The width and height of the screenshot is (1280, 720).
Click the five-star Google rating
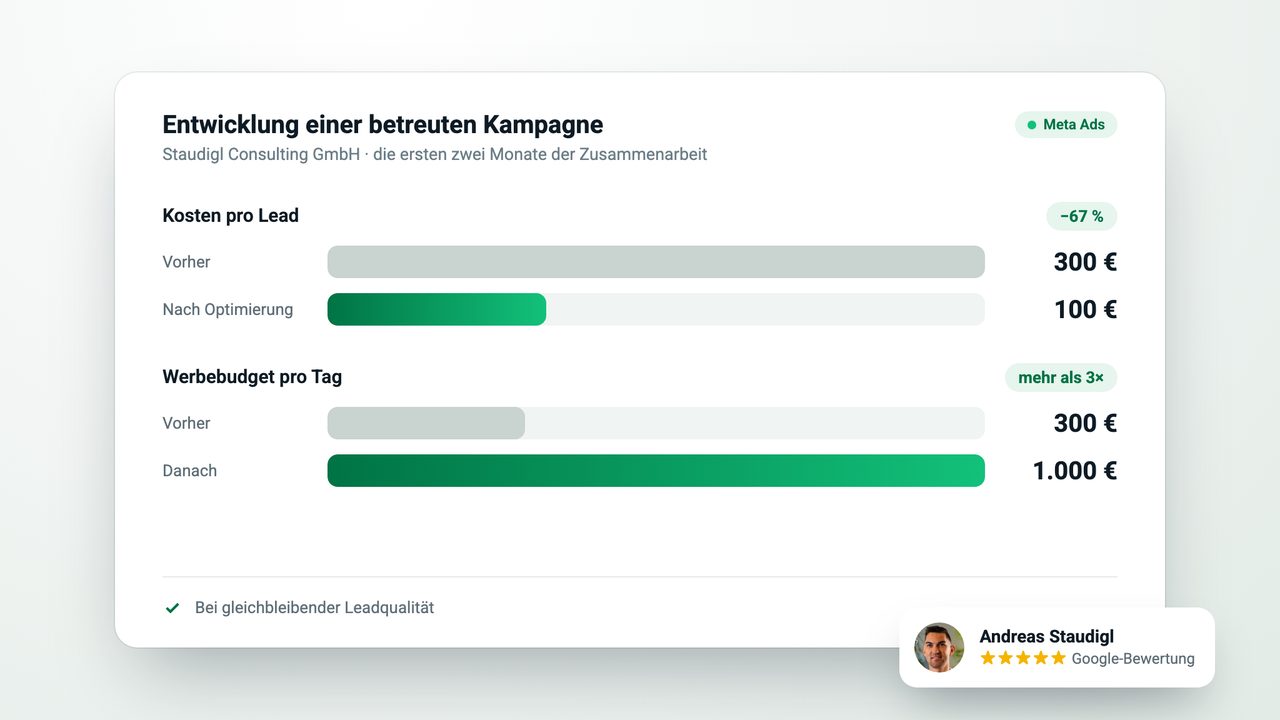click(x=1023, y=658)
